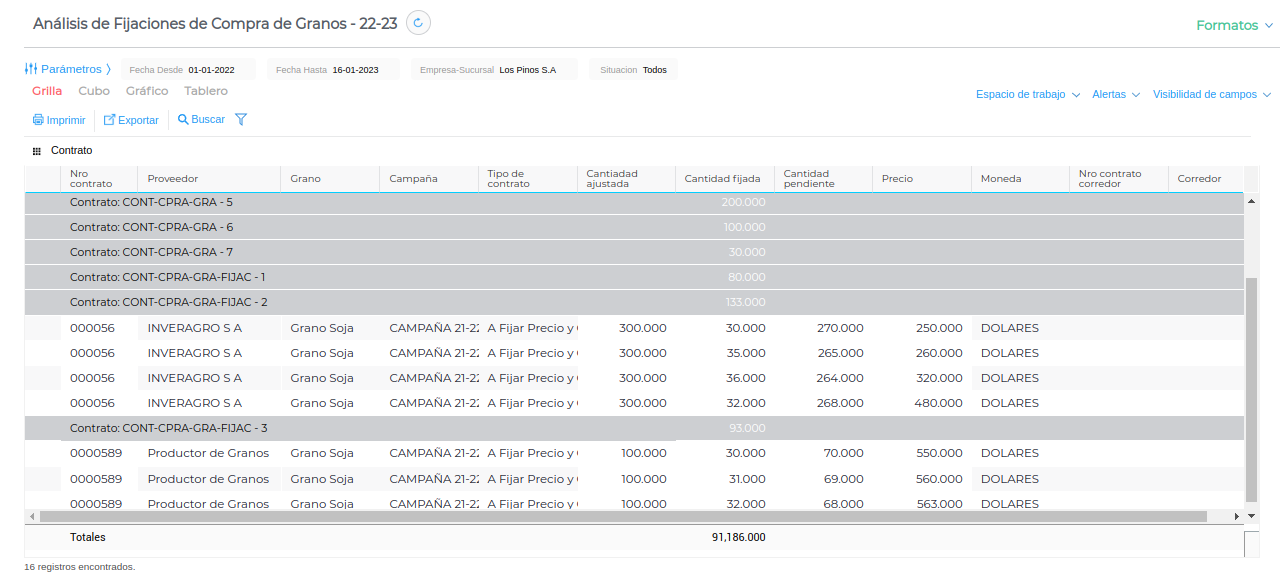Sort by Nro contrato column header
The height and width of the screenshot is (581, 1287).
pyautogui.click(x=99, y=179)
